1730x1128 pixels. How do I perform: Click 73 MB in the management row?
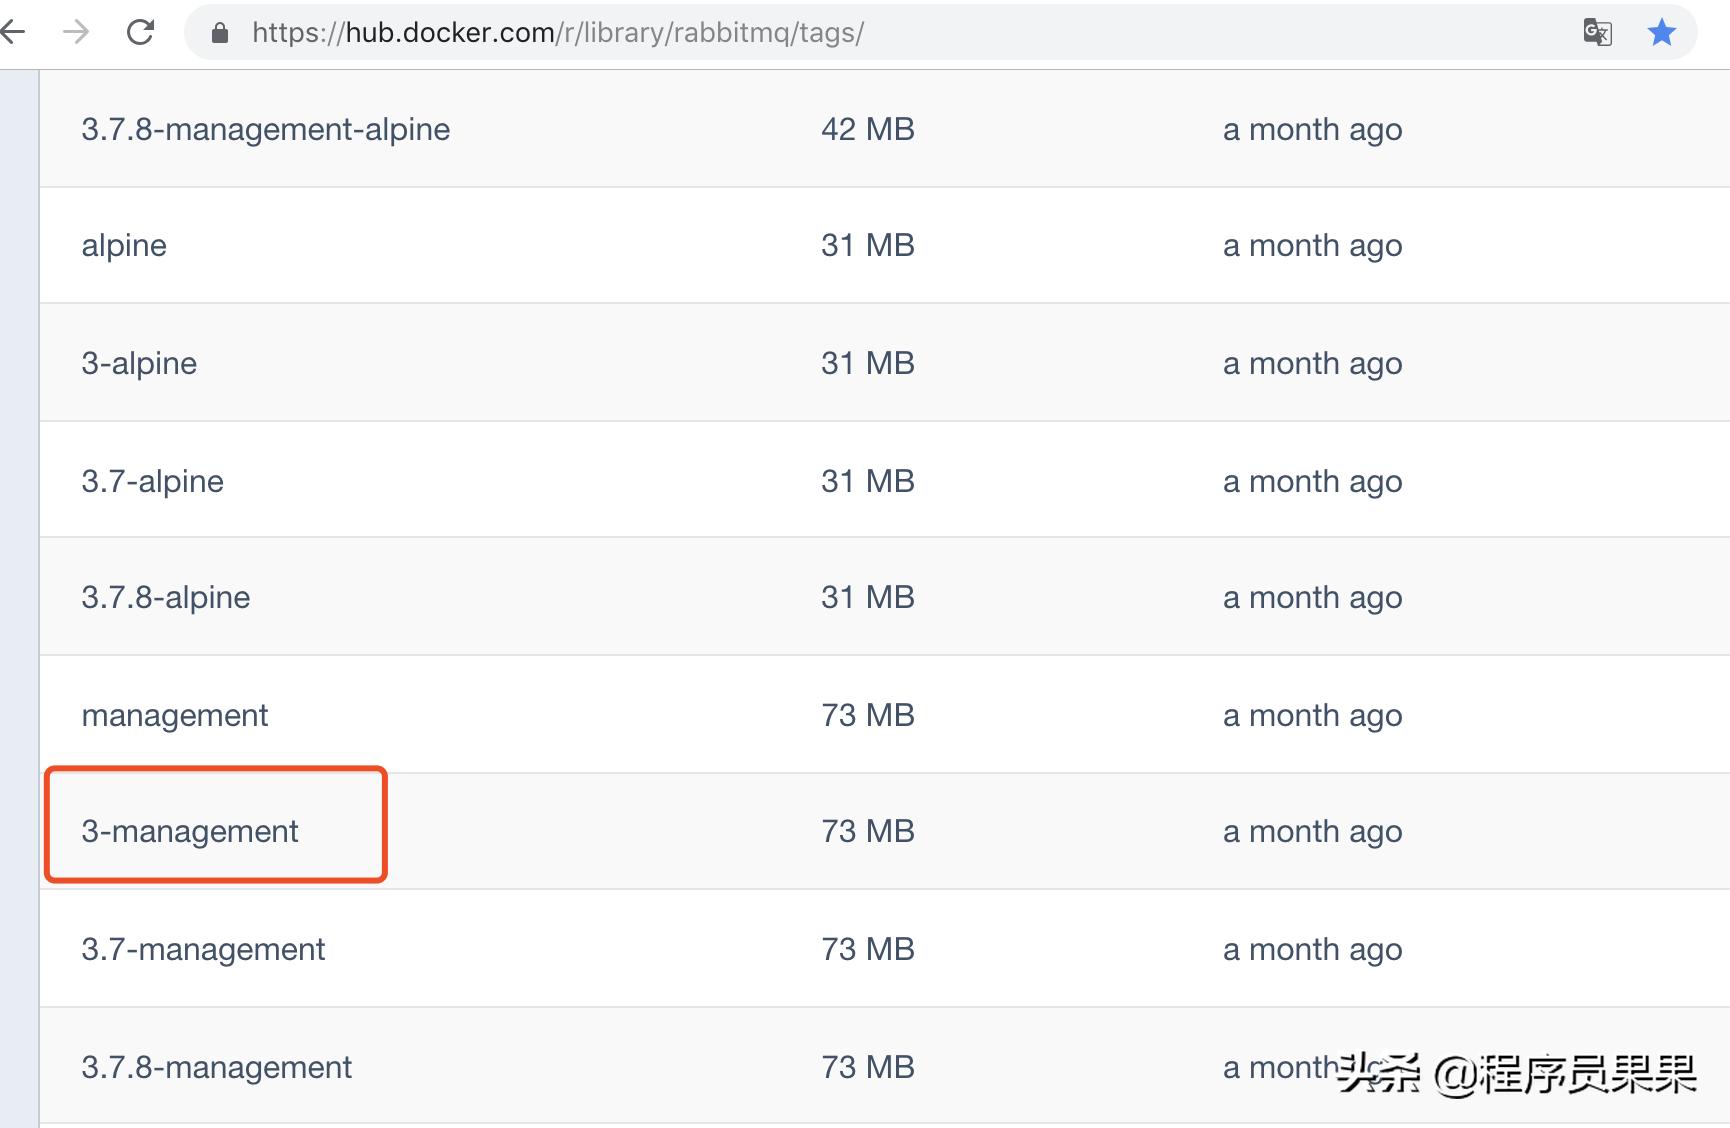tap(868, 715)
